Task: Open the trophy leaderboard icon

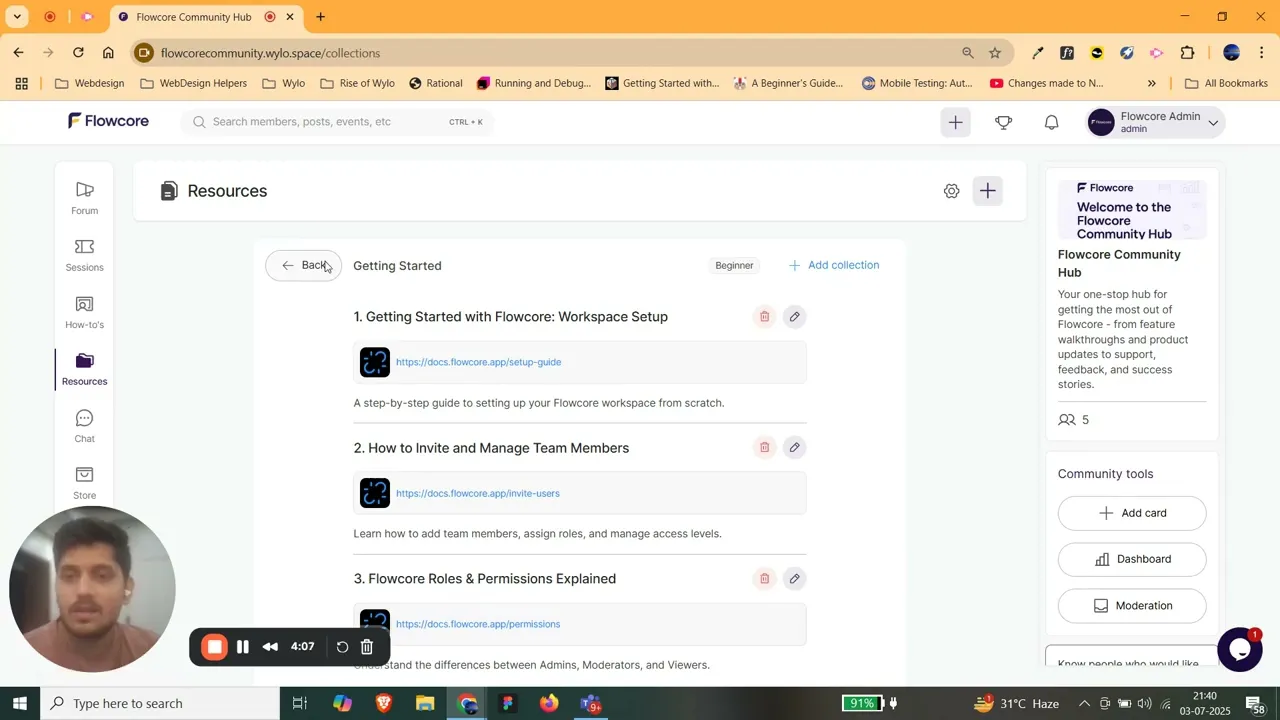Action: (x=1003, y=122)
